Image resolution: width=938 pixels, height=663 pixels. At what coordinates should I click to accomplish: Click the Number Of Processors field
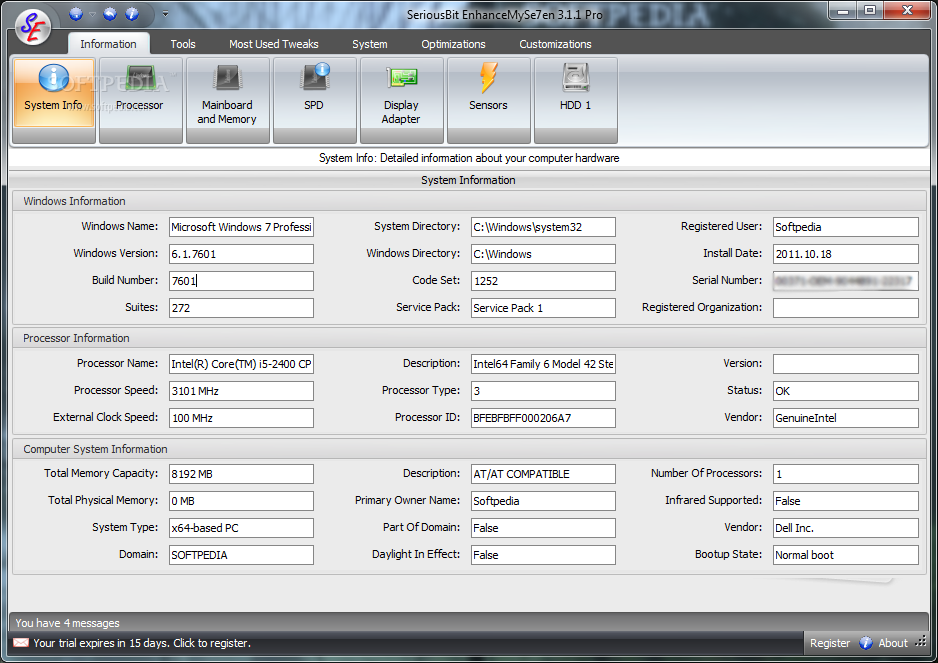coord(846,474)
